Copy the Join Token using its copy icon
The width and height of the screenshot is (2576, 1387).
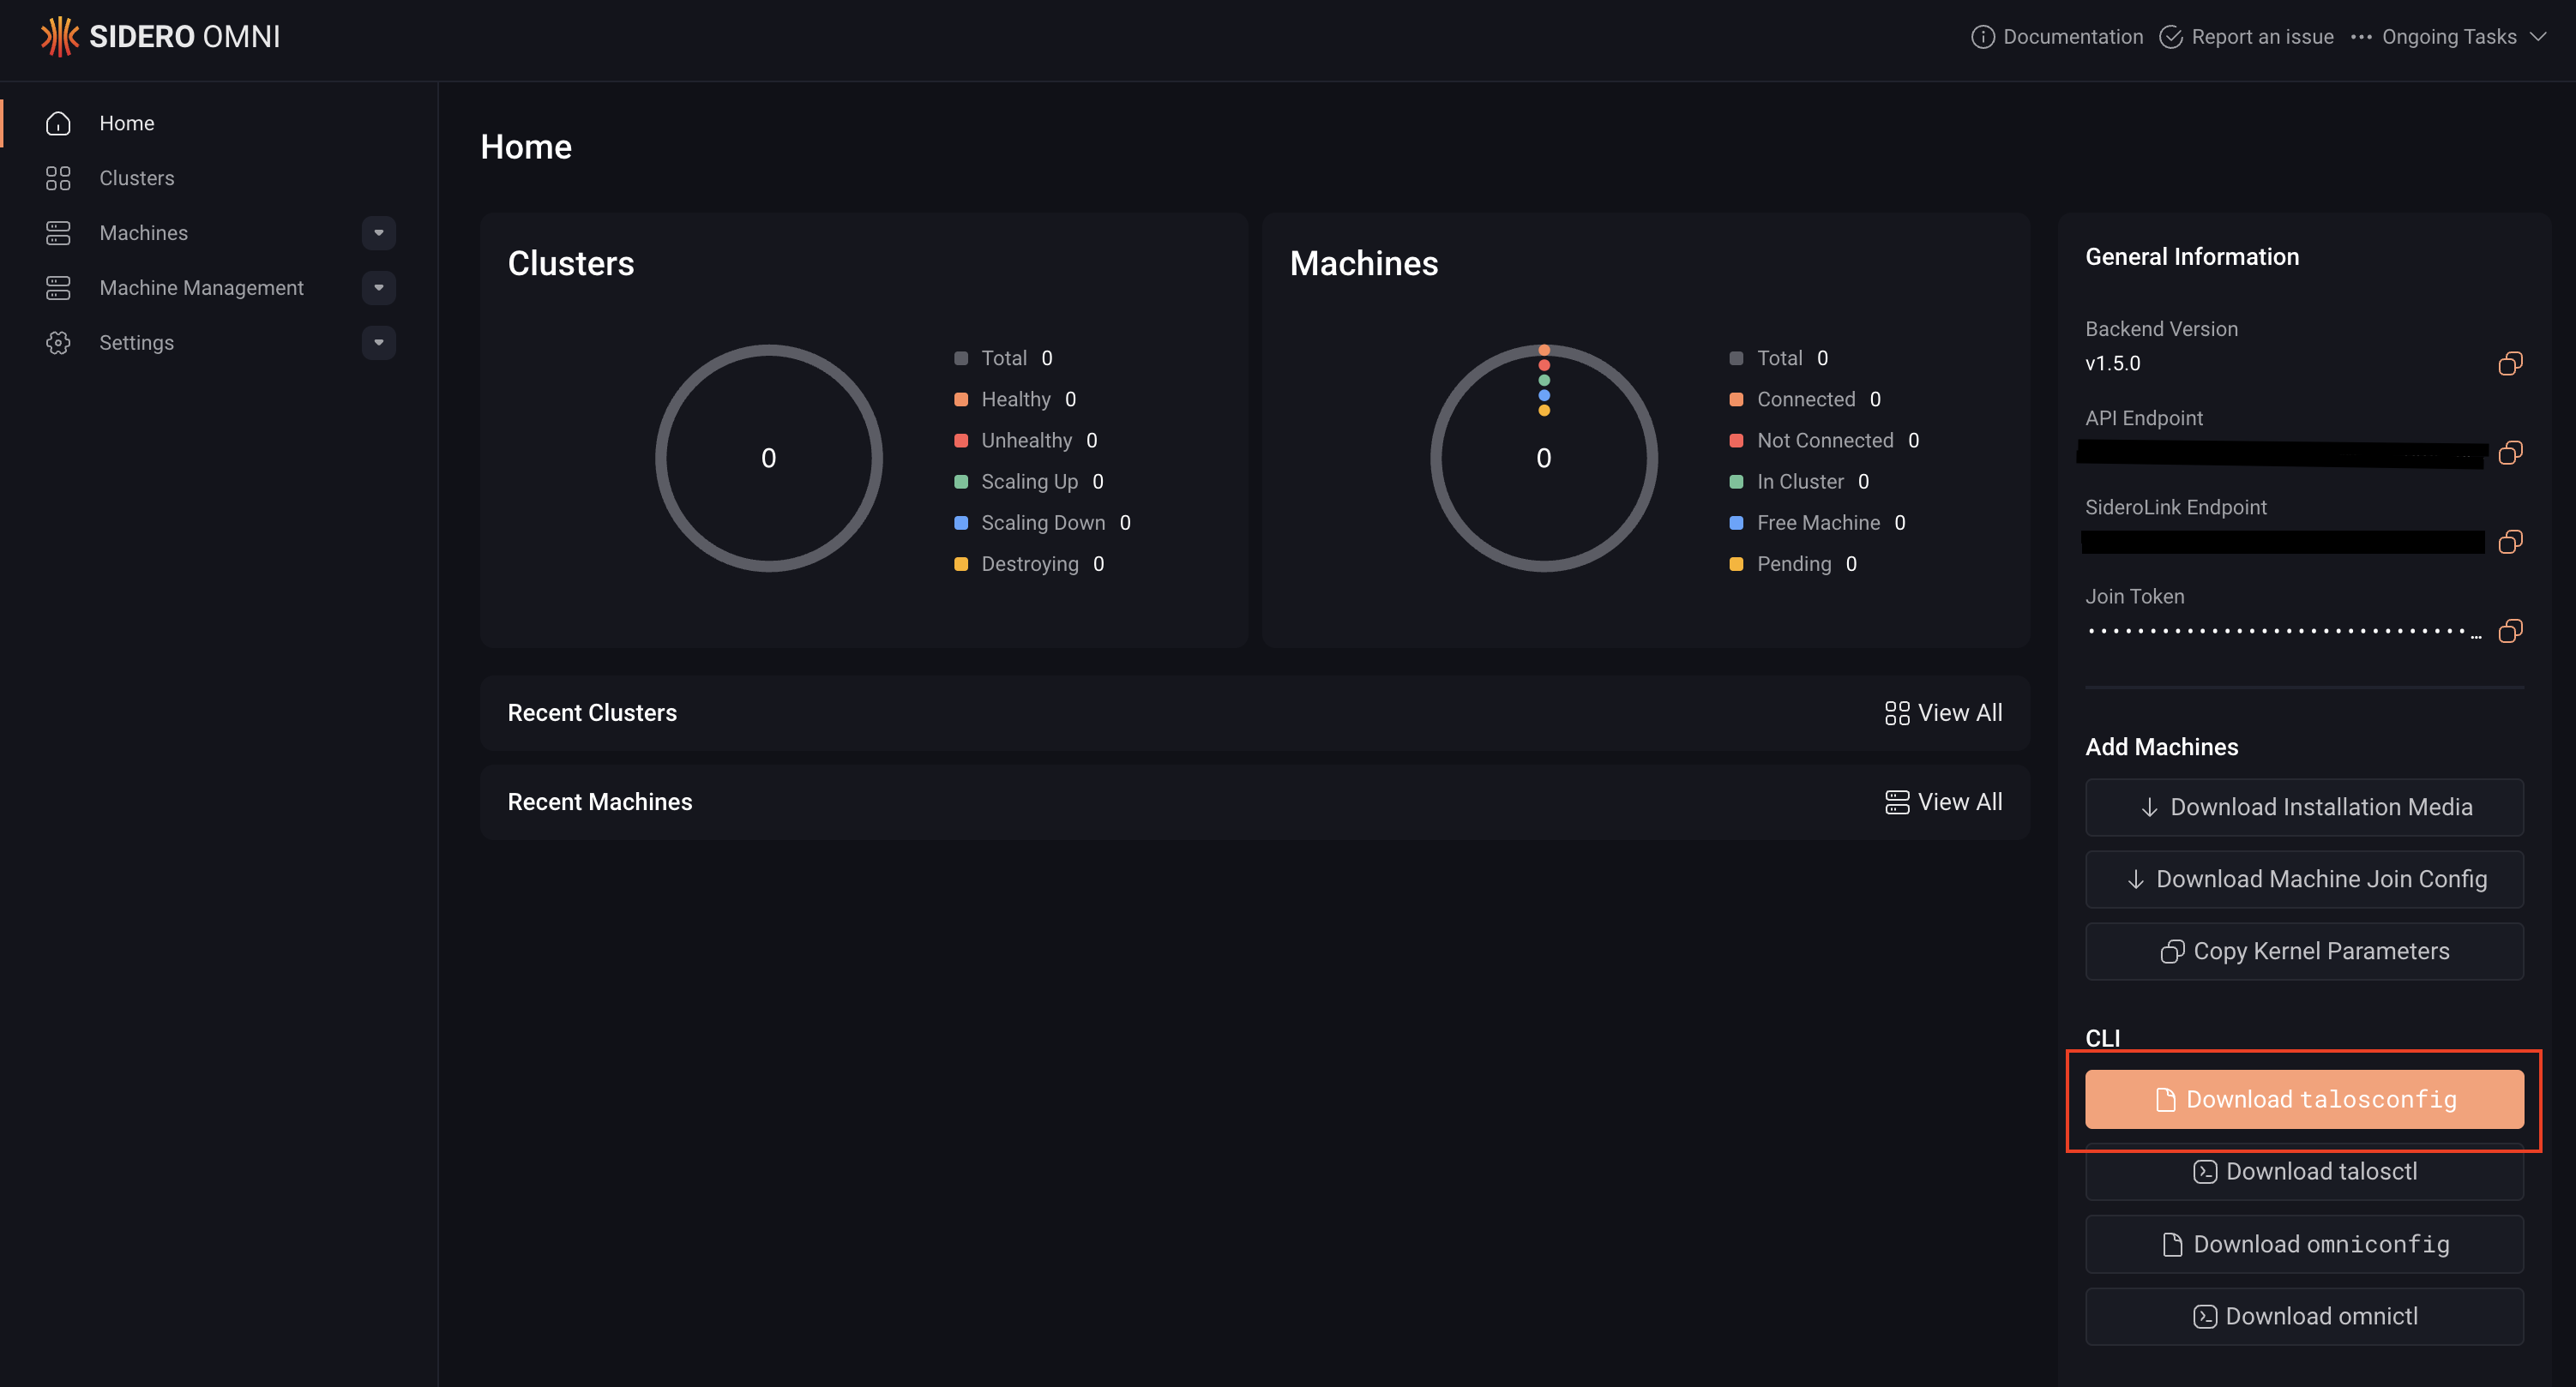pos(2510,631)
